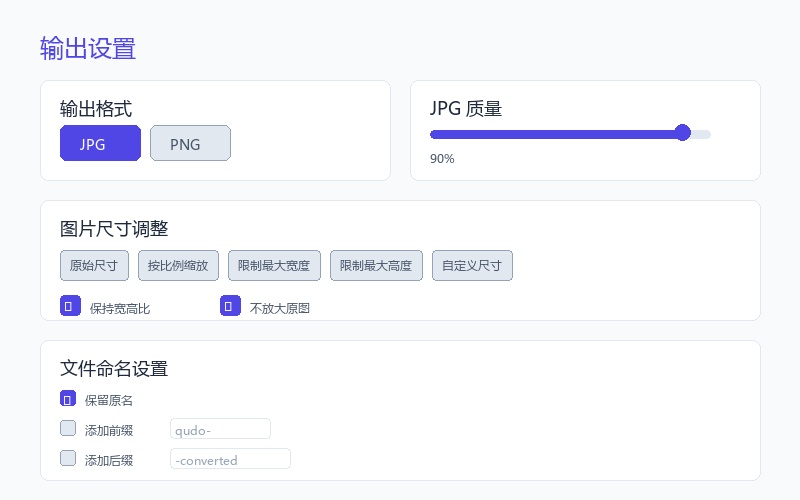This screenshot has width=800, height=500.
Task: Choose 限制最大高度 resize option
Action: click(376, 265)
